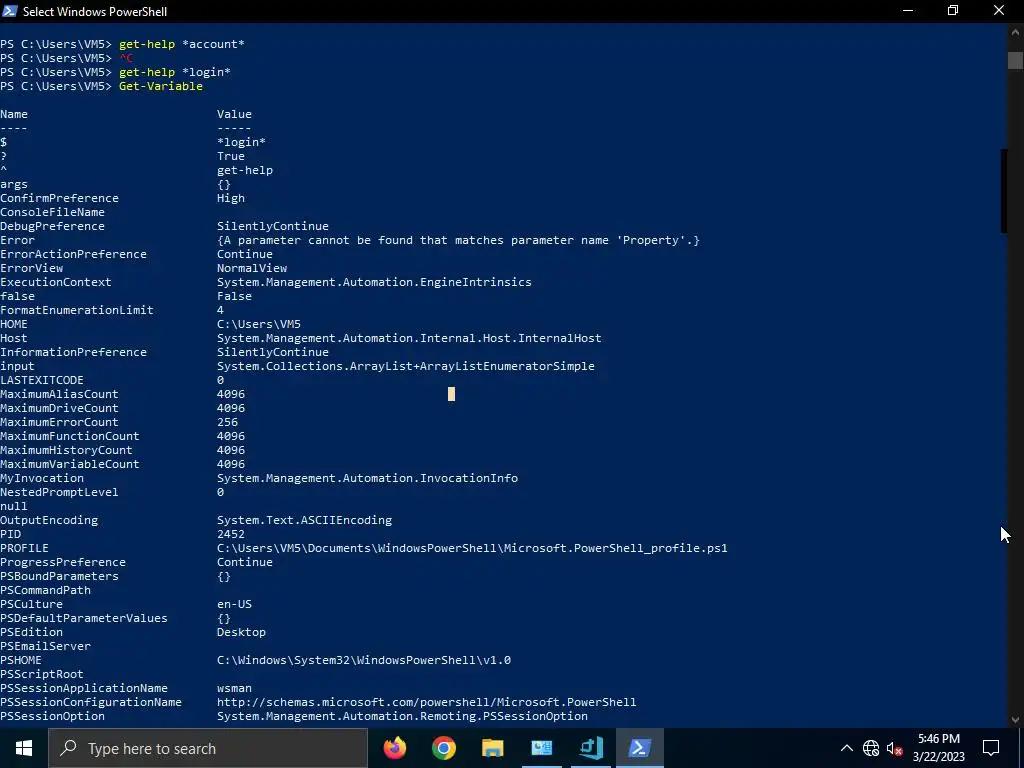Select the active PowerShell taskbar icon
Screen dimensions: 1024x768
click(x=639, y=748)
